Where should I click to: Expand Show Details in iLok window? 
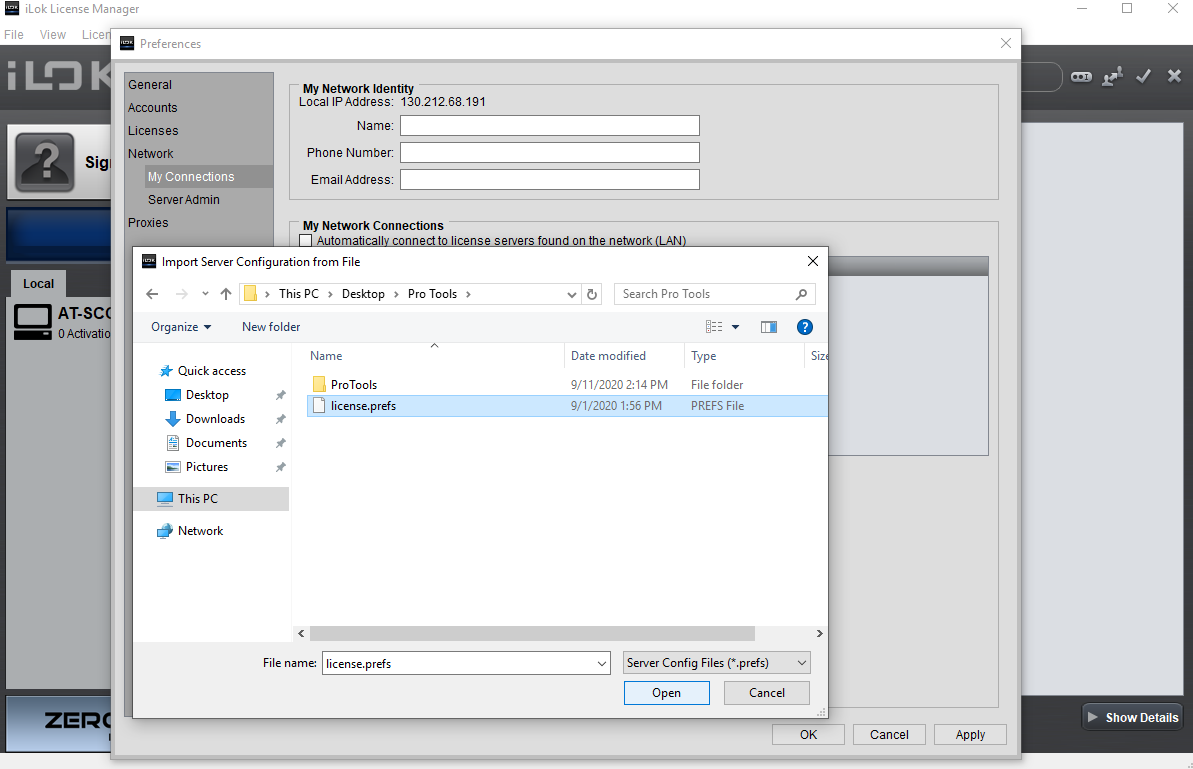click(1134, 717)
